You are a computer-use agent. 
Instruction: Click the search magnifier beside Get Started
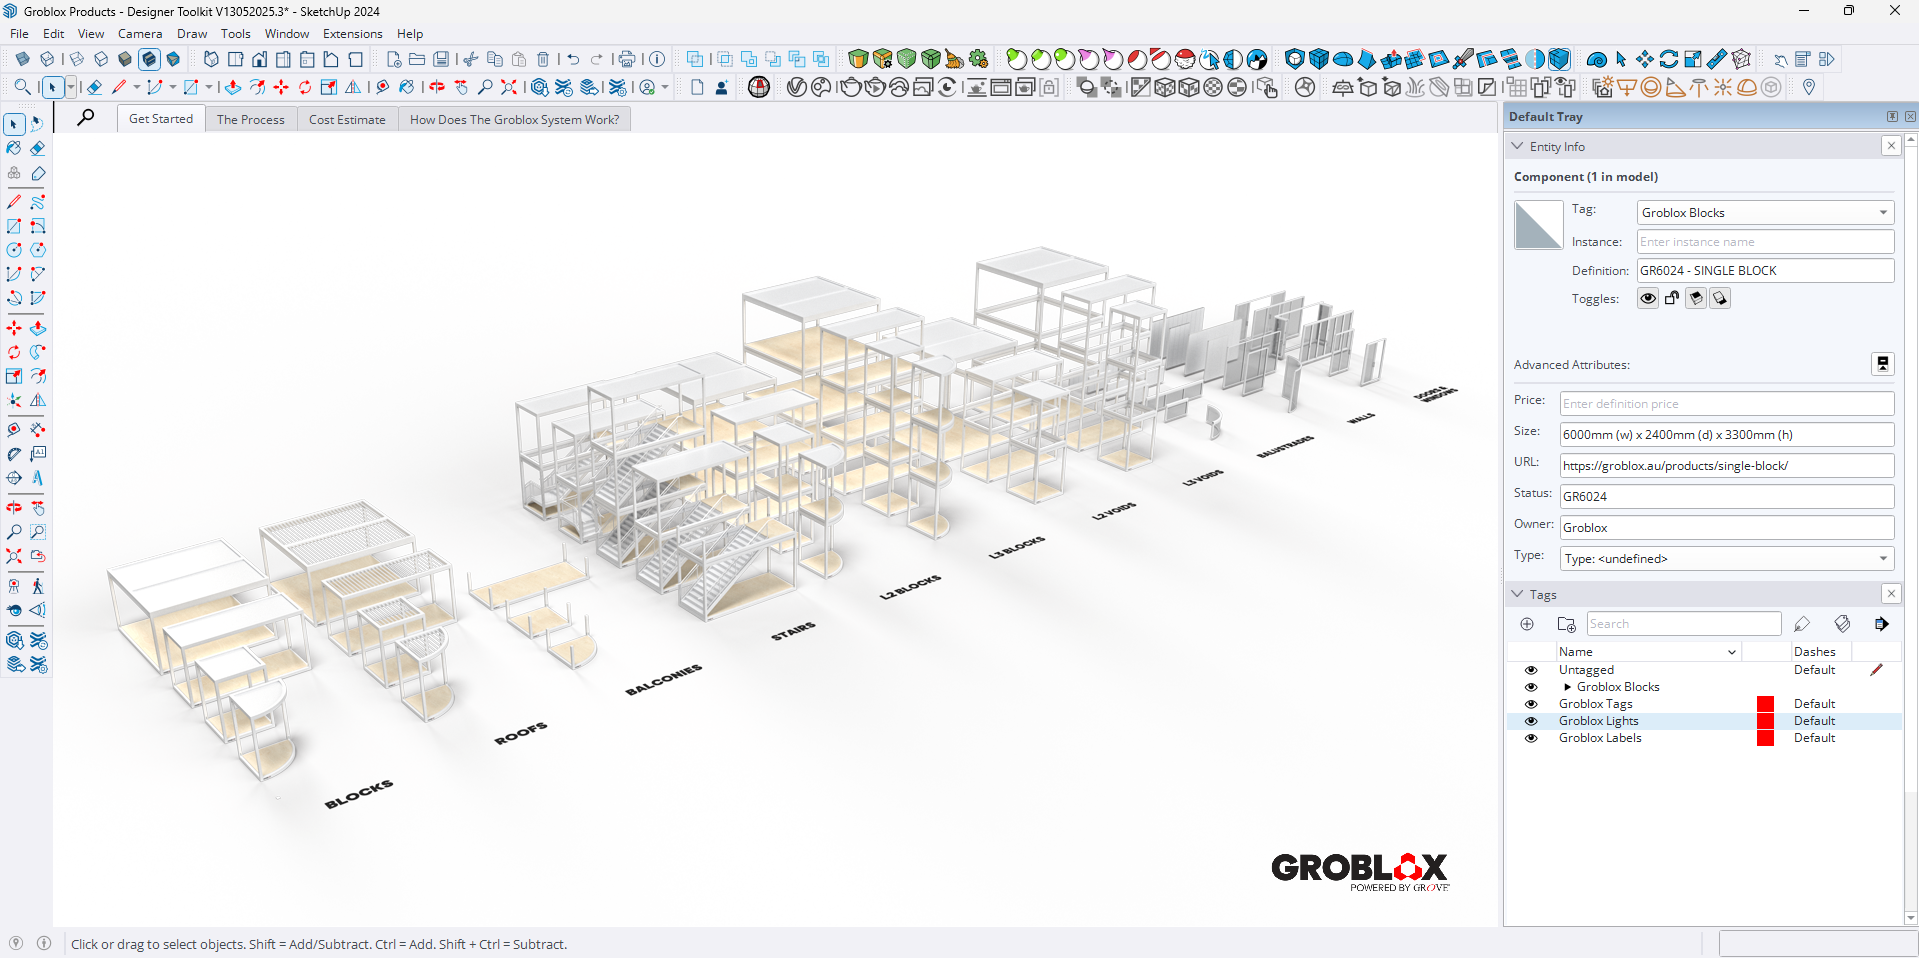pos(86,118)
